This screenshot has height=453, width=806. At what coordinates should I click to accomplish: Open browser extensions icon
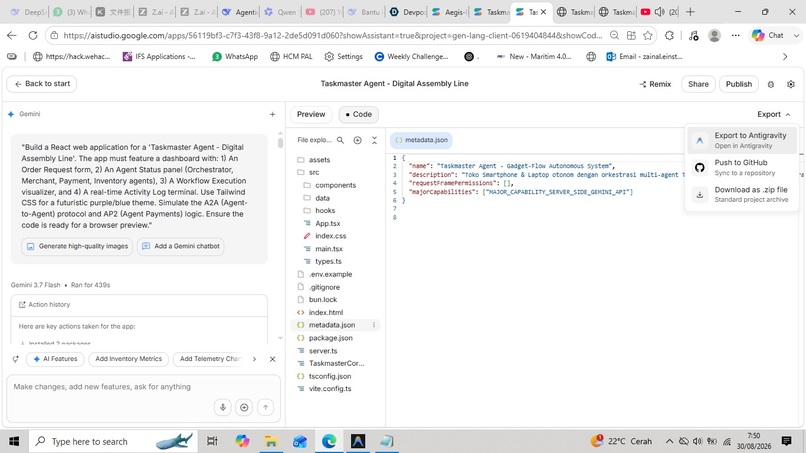pos(669,35)
